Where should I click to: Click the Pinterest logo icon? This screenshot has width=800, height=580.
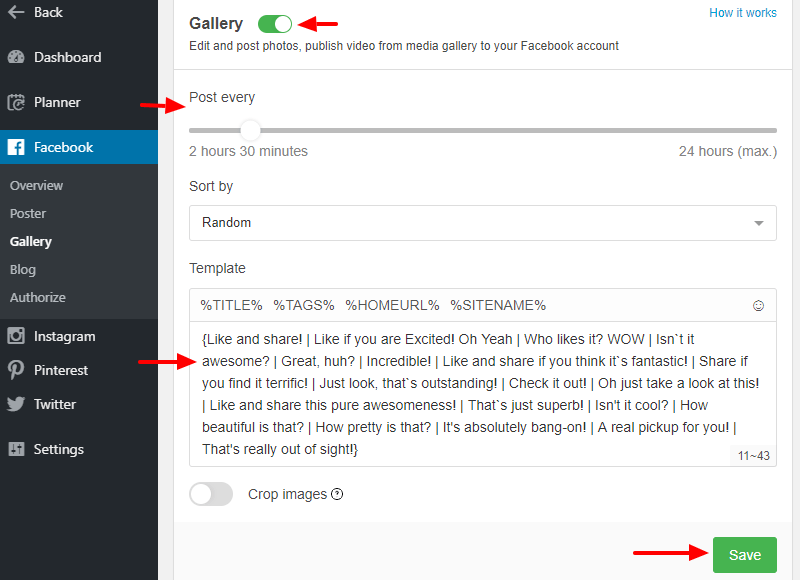[16, 370]
